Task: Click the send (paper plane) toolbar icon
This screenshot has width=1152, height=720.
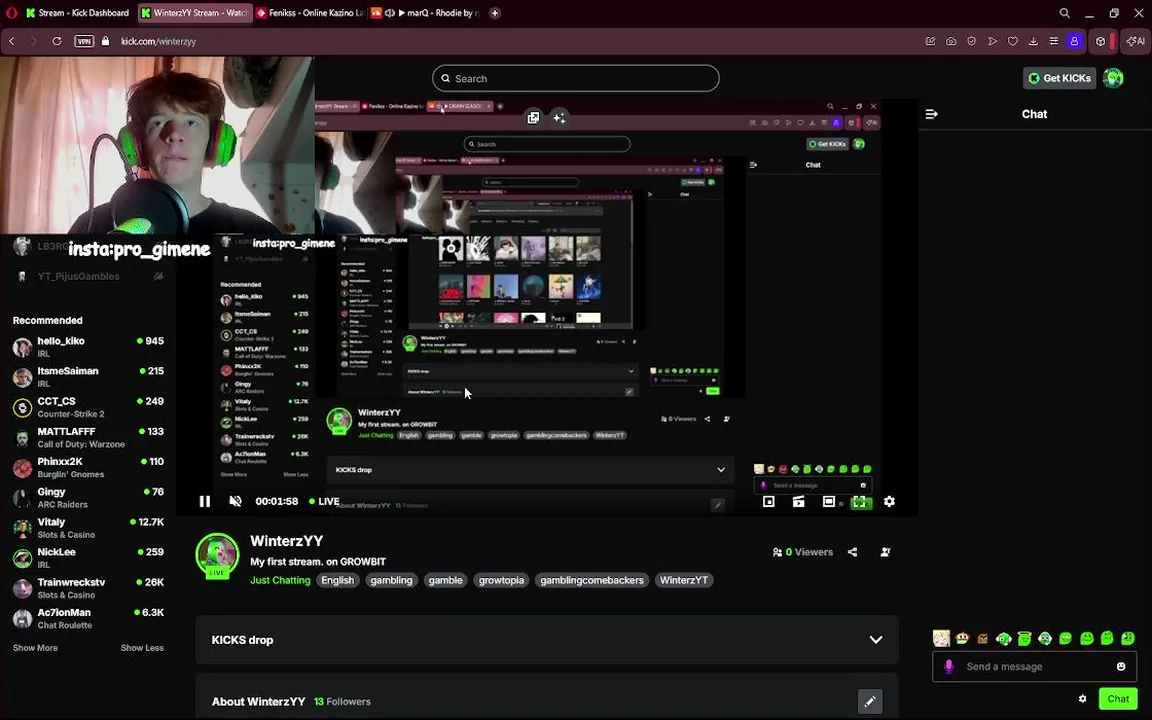Action: pos(992,41)
